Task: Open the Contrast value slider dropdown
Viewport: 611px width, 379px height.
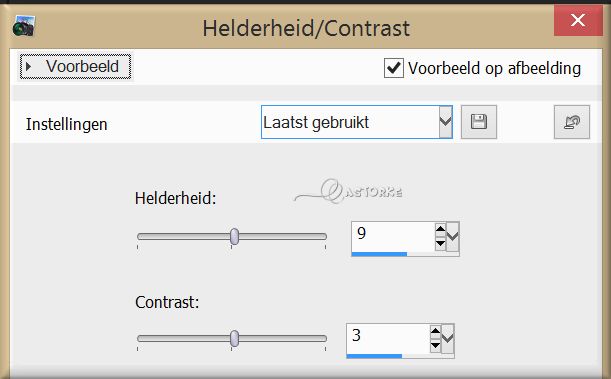Action: click(x=448, y=338)
